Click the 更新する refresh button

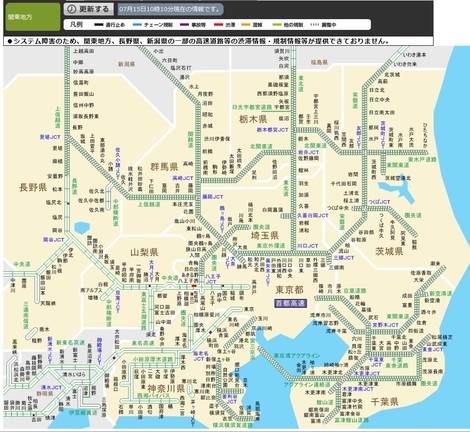coord(88,9)
